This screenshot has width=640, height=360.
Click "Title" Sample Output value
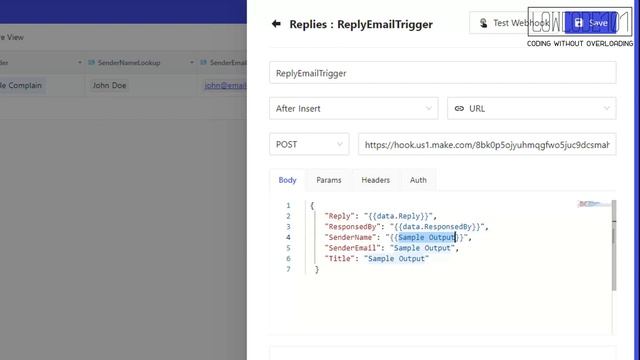(x=396, y=259)
